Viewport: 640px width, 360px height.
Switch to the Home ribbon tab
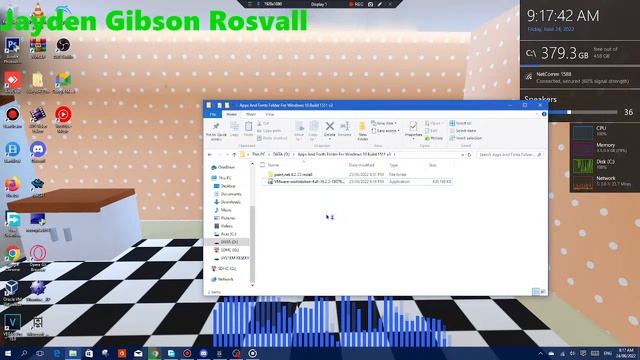pyautogui.click(x=231, y=115)
